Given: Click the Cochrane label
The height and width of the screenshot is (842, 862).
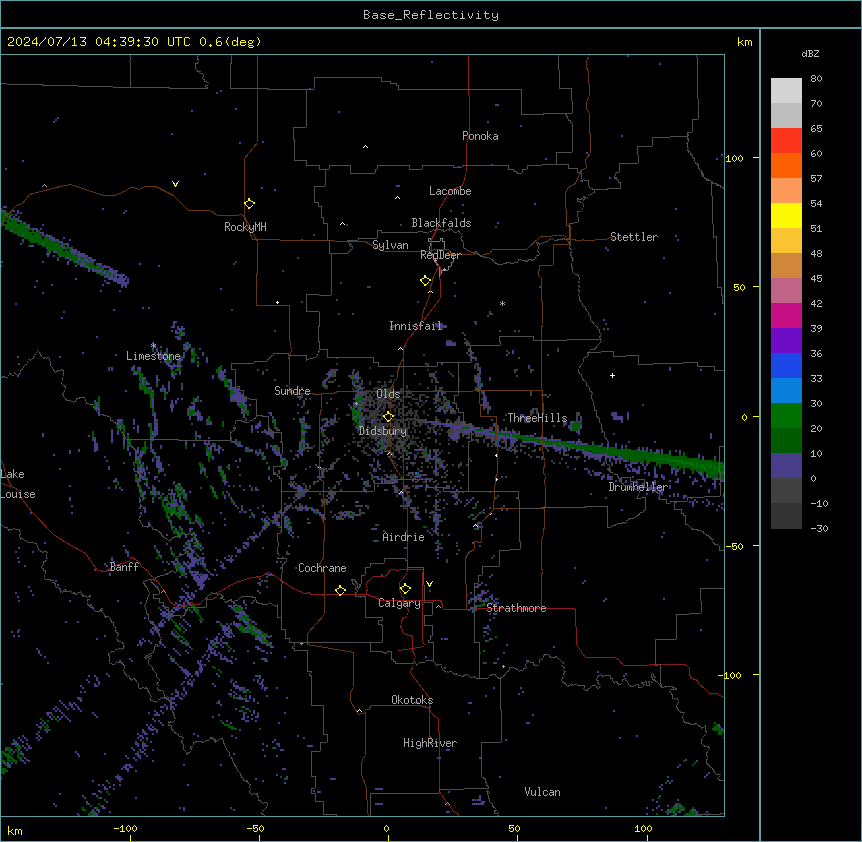Looking at the screenshot, I should pyautogui.click(x=322, y=568).
